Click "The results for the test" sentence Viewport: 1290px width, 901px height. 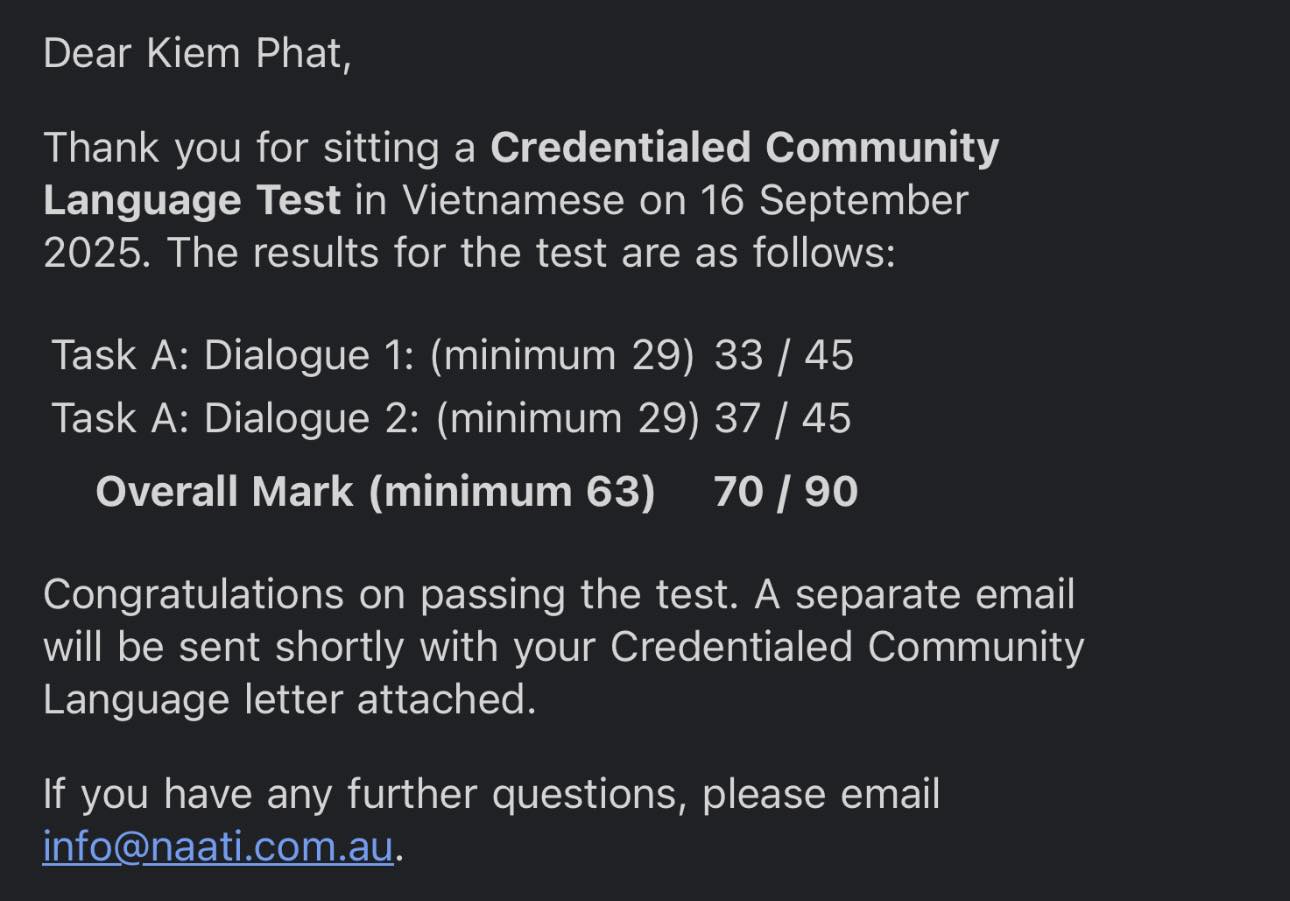tap(386, 253)
